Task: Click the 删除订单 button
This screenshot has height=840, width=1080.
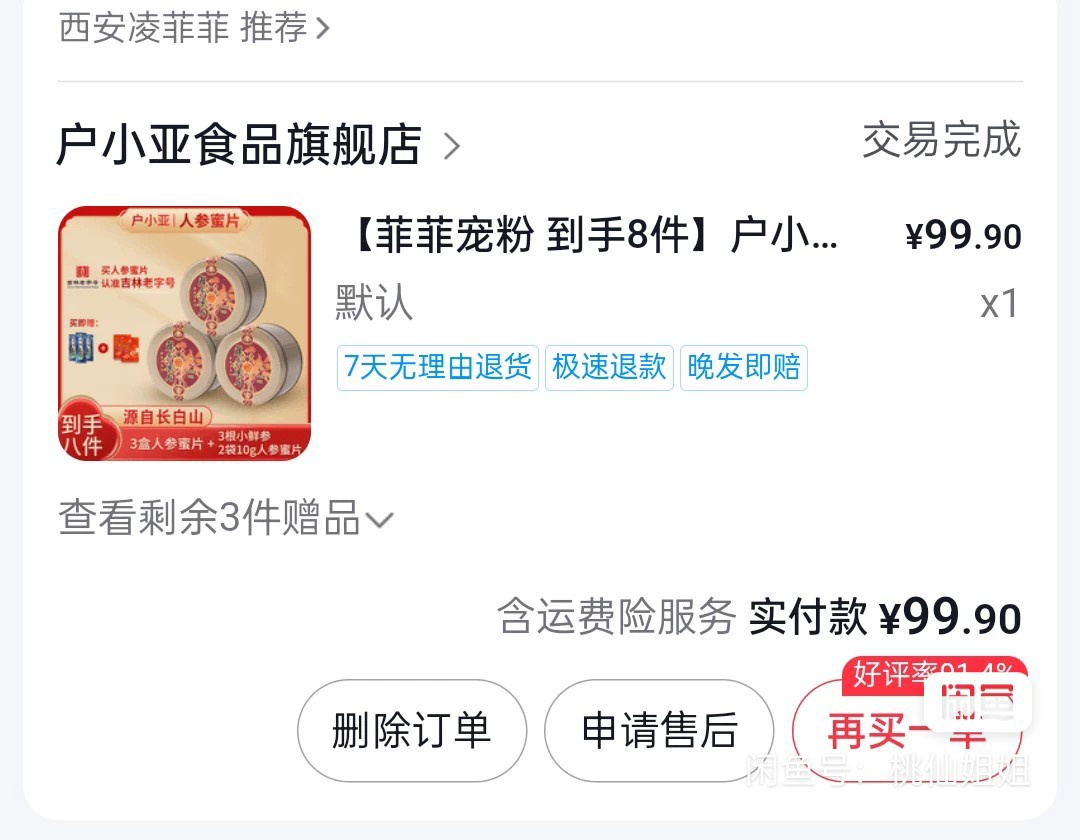Action: click(412, 731)
